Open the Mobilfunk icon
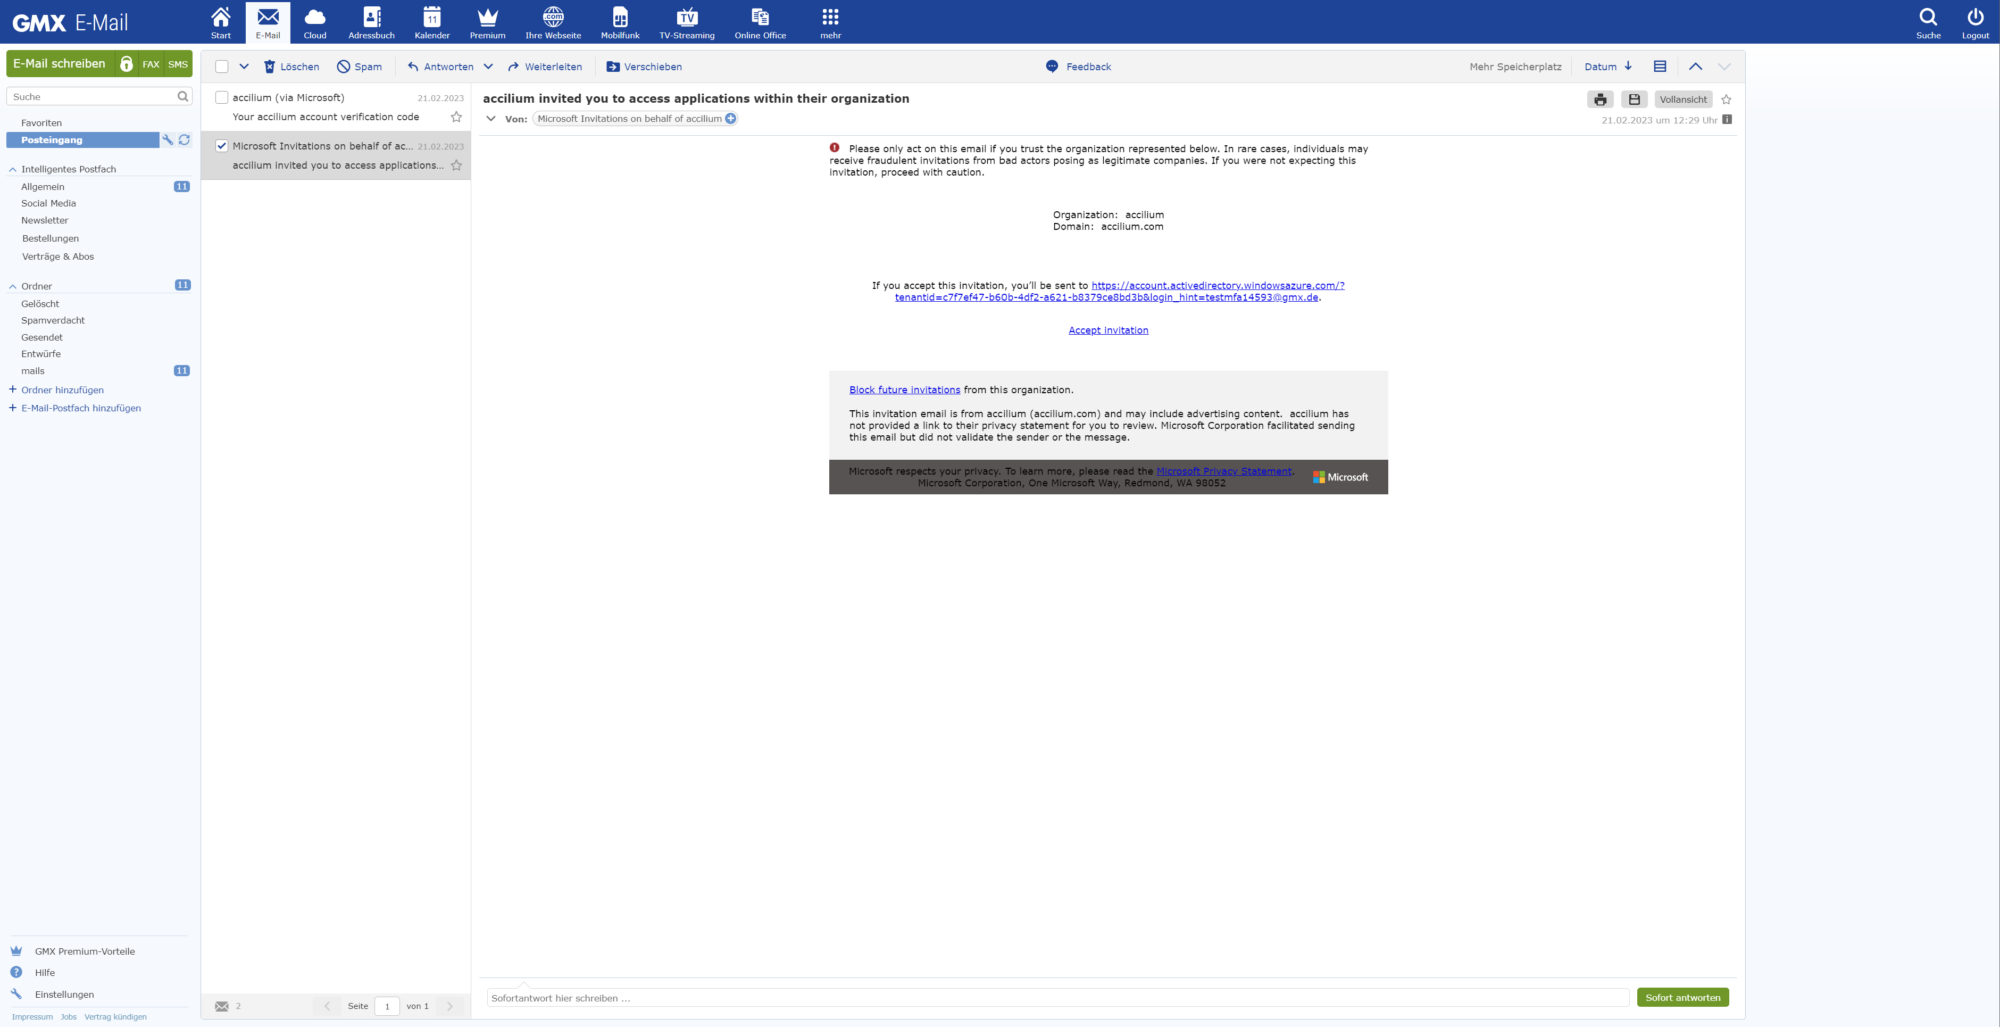Viewport: 2000px width, 1027px height. pyautogui.click(x=620, y=22)
